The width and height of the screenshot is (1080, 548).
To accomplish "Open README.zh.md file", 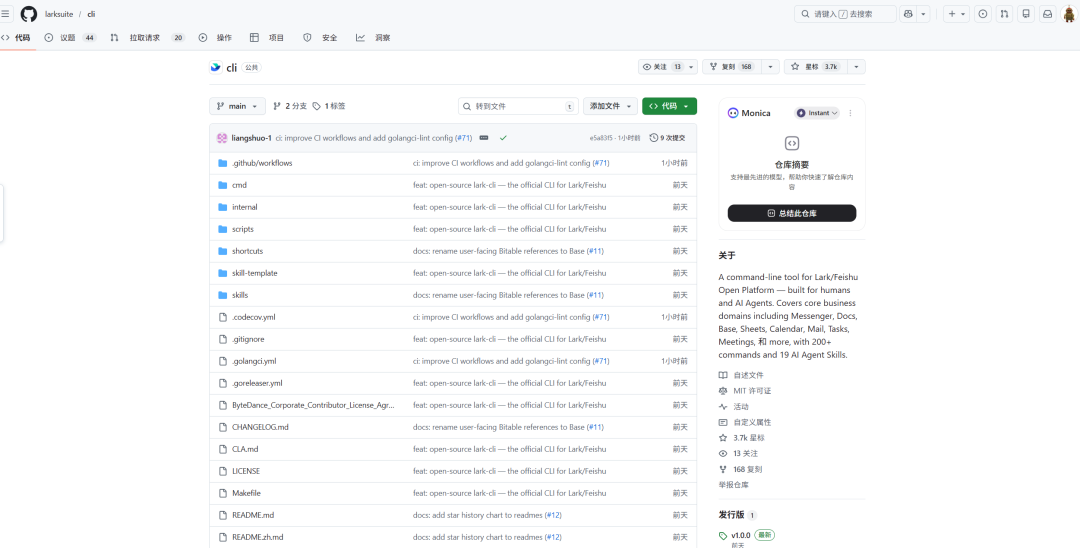I will (x=258, y=536).
